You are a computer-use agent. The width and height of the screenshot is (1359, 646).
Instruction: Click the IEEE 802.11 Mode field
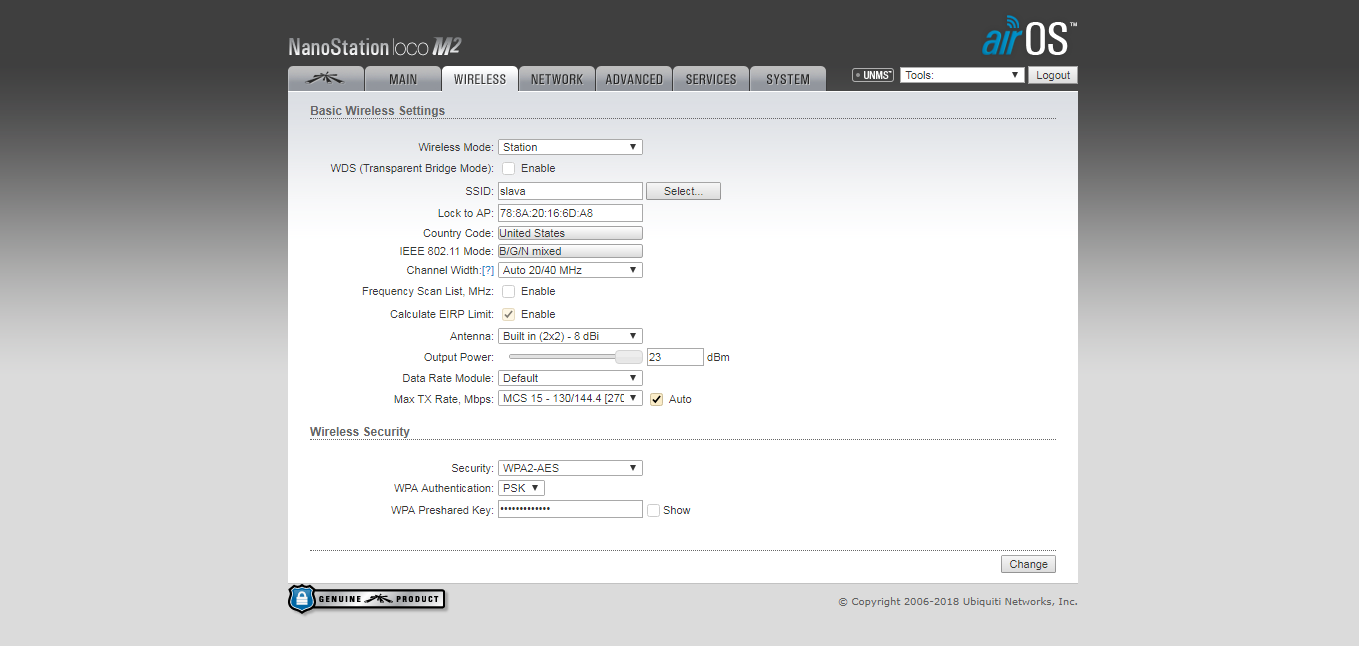pyautogui.click(x=570, y=251)
